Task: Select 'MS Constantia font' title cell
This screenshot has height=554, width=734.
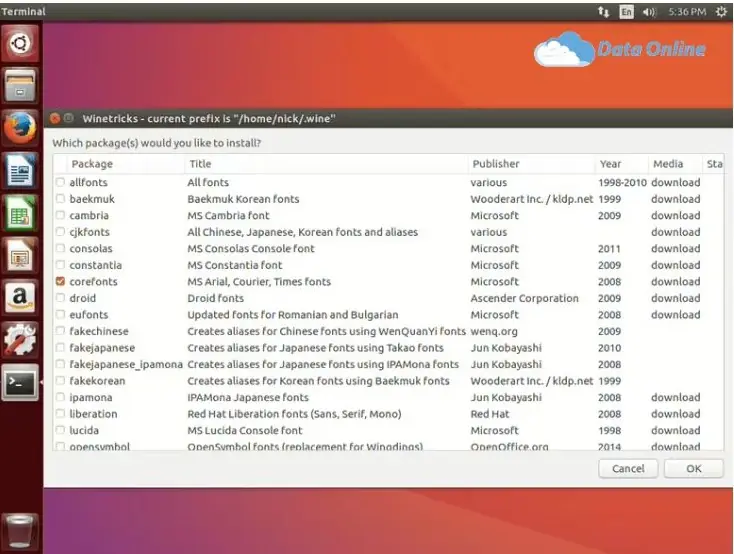Action: 235,265
